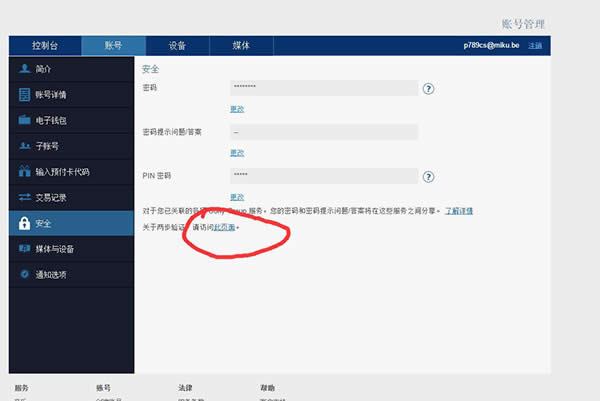Click 更改 under 密码提示问题/答案
600x401 pixels.
[x=237, y=153]
